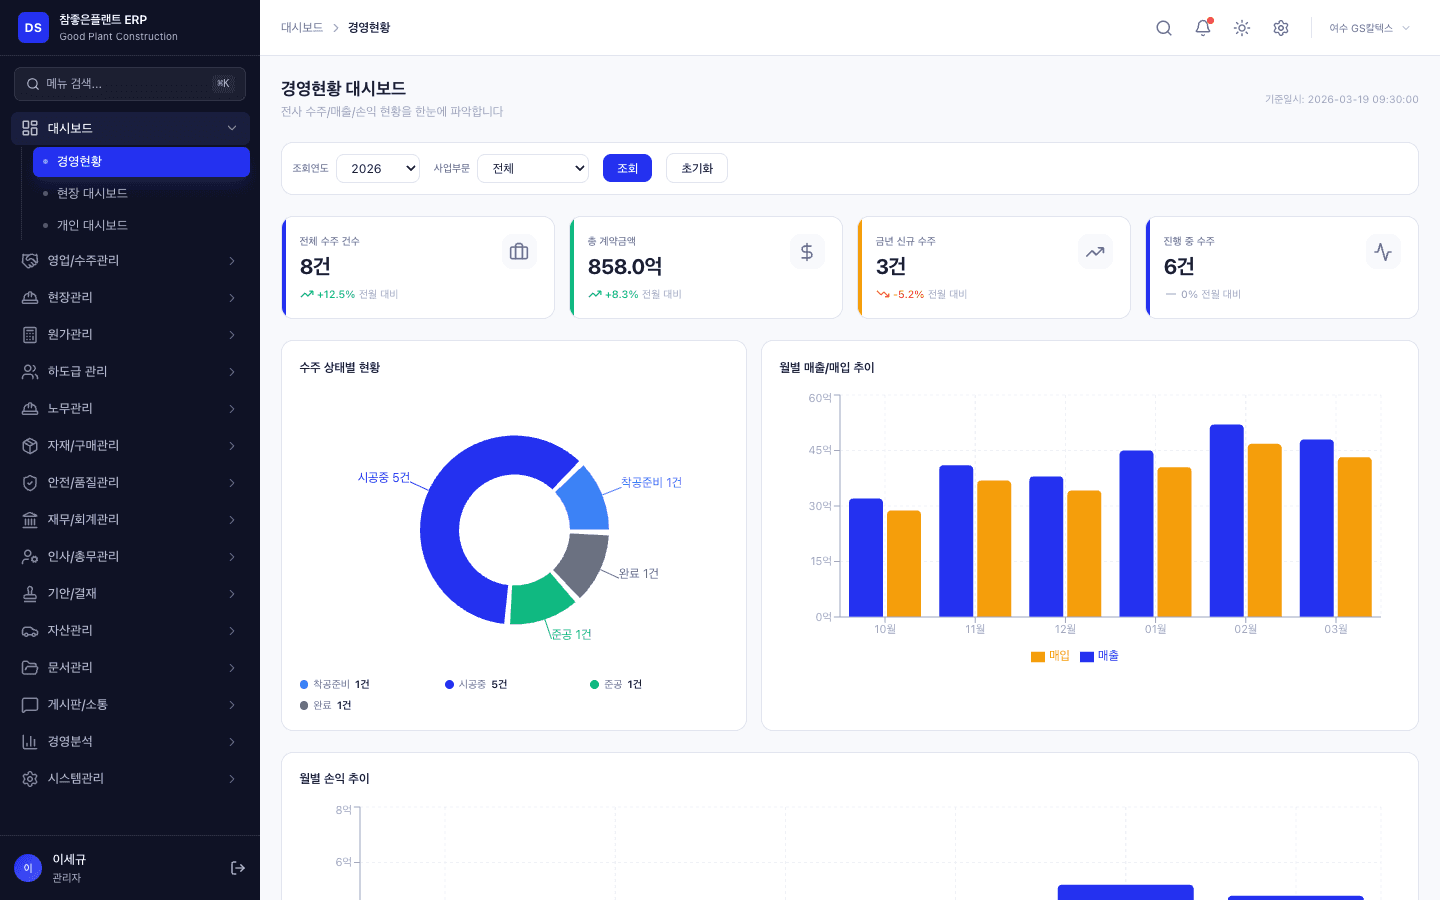Expand 영업/수주관리 chevron
This screenshot has height=900, width=1440.
pos(232,261)
